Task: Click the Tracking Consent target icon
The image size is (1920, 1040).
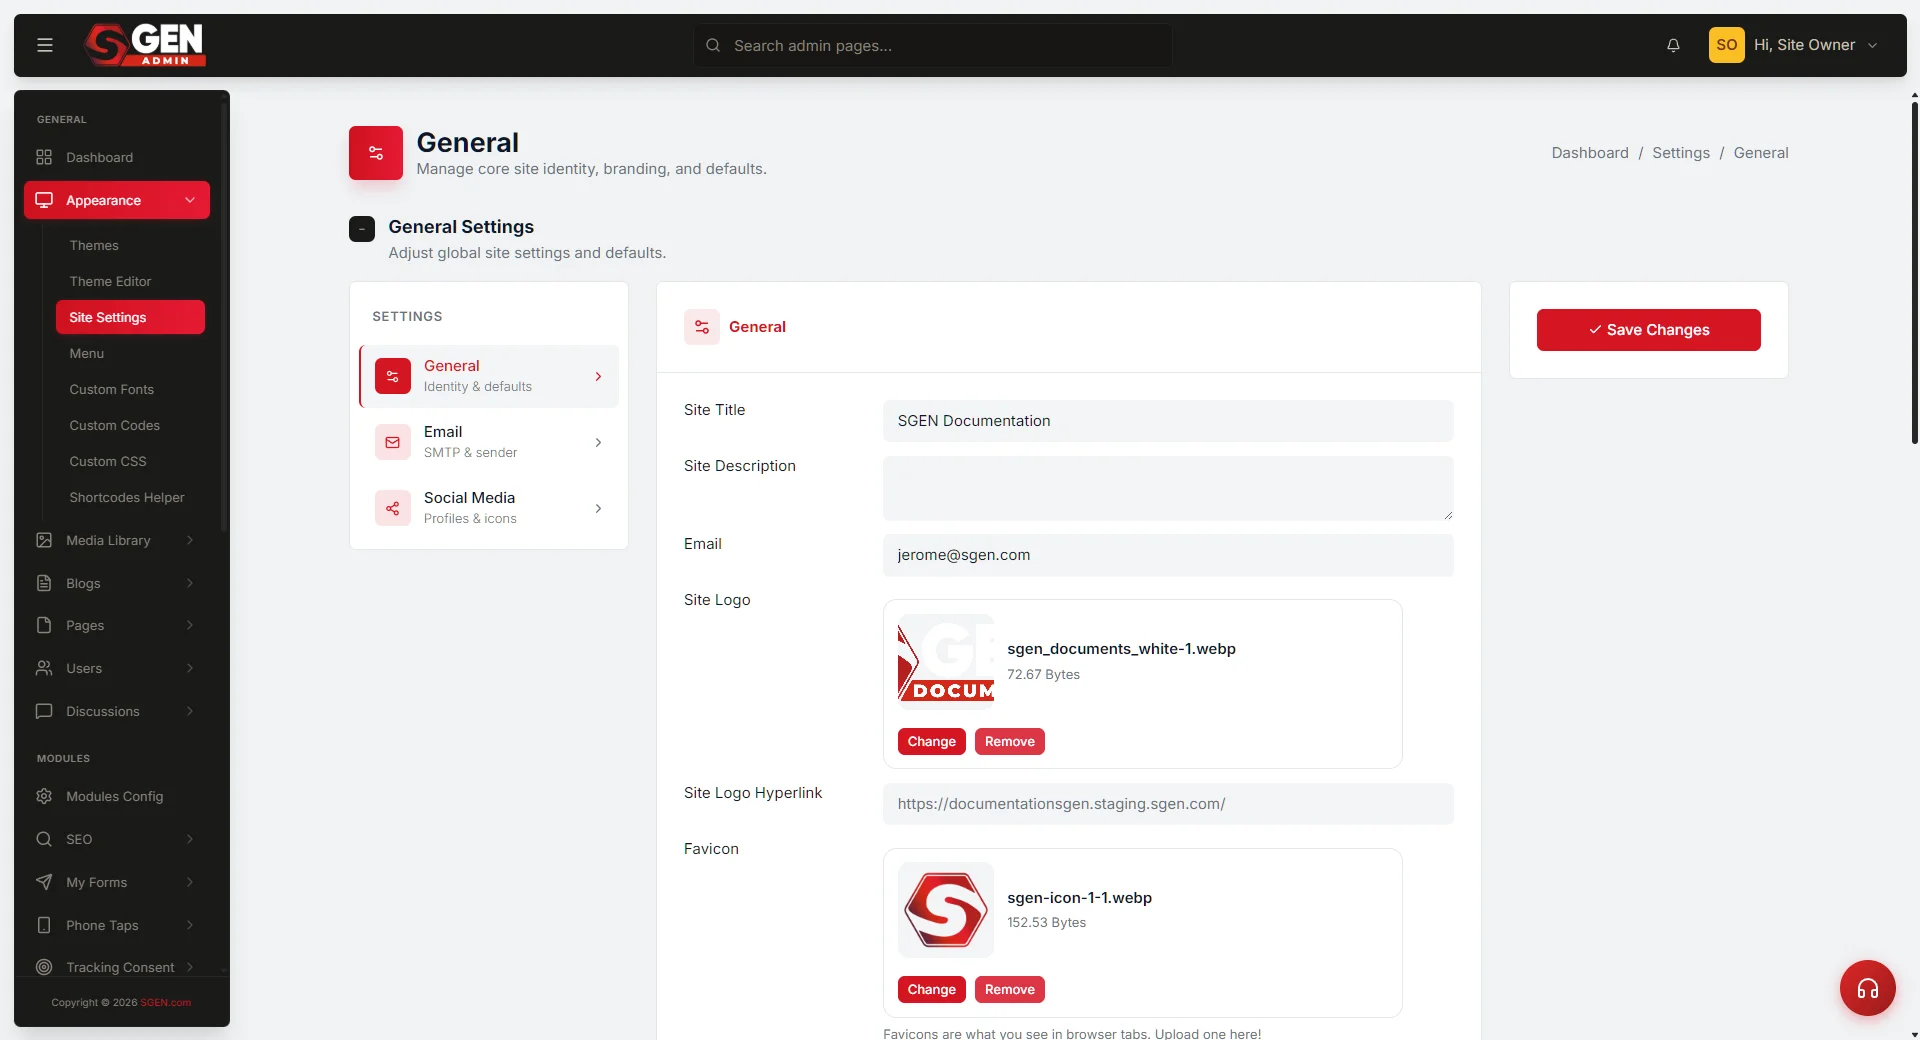Action: click(x=44, y=967)
